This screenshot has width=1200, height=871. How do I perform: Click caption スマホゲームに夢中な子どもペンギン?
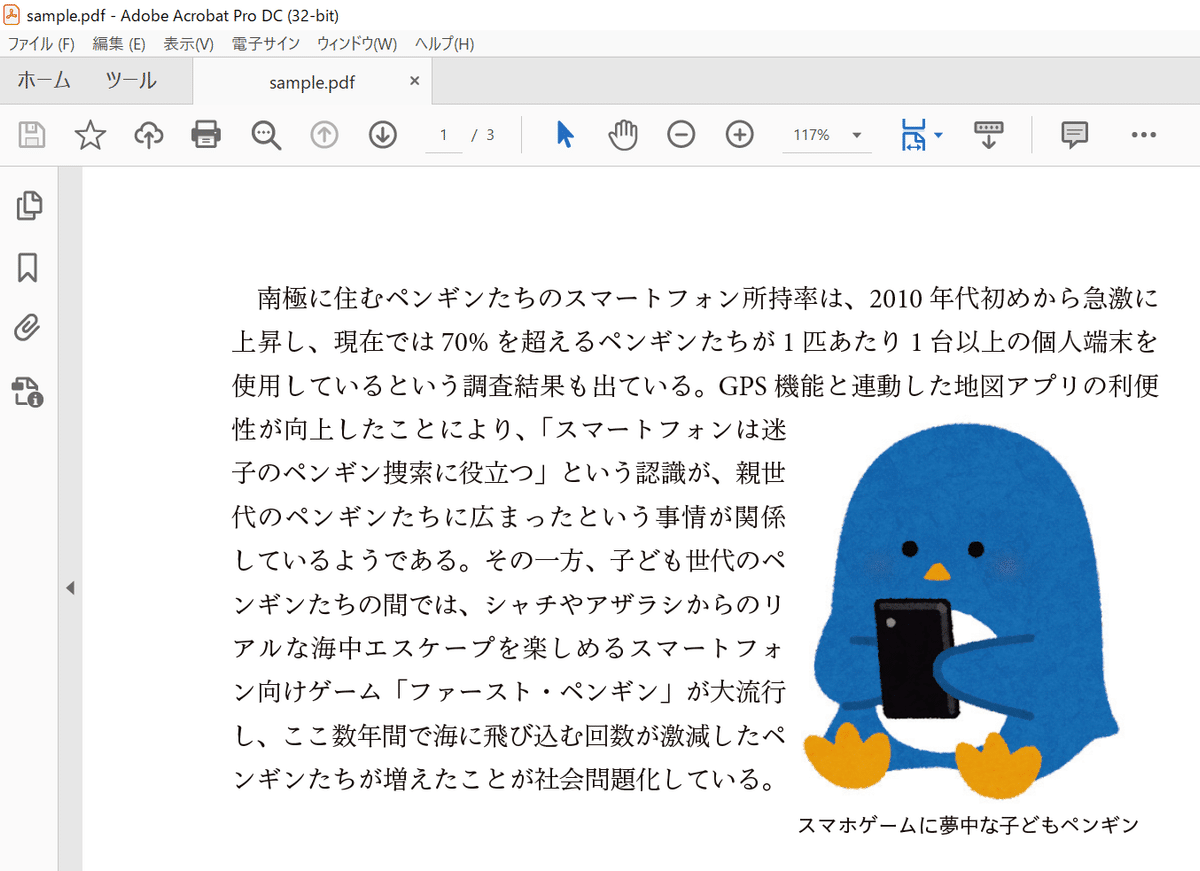(x=969, y=826)
